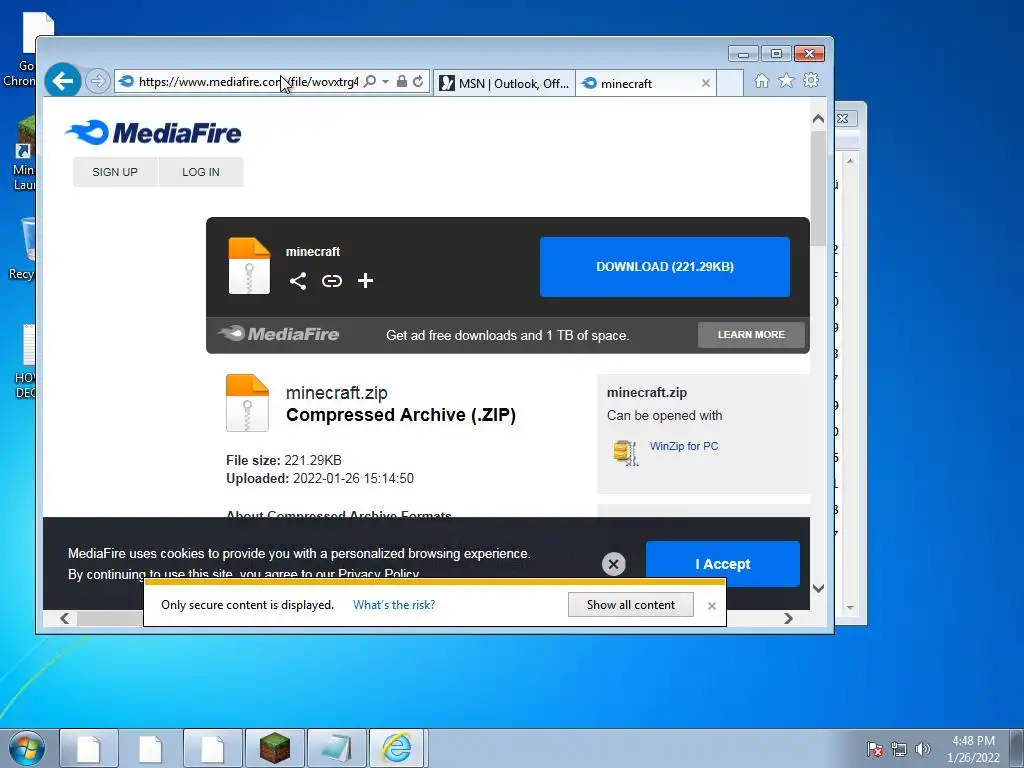Switch to the MSN | Outlook tab
This screenshot has width=1024, height=768.
(504, 84)
